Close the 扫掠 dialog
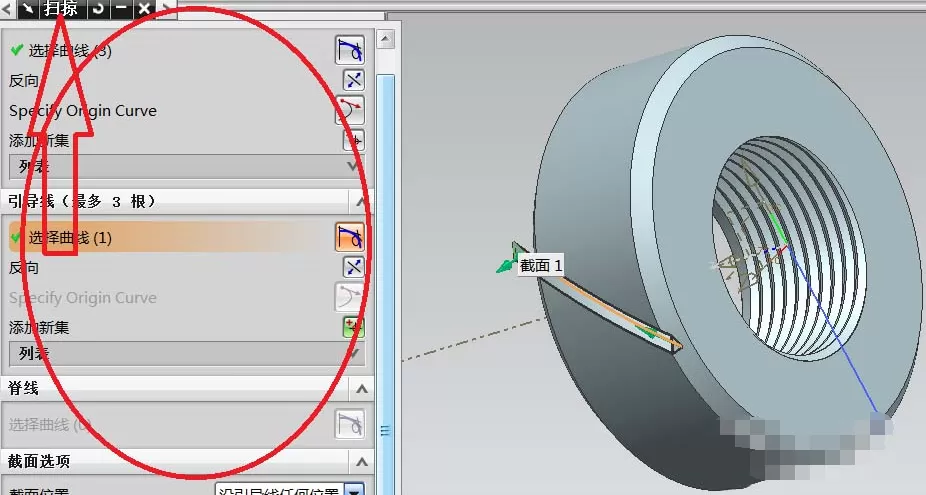Viewport: 926px width, 495px height. pos(144,8)
